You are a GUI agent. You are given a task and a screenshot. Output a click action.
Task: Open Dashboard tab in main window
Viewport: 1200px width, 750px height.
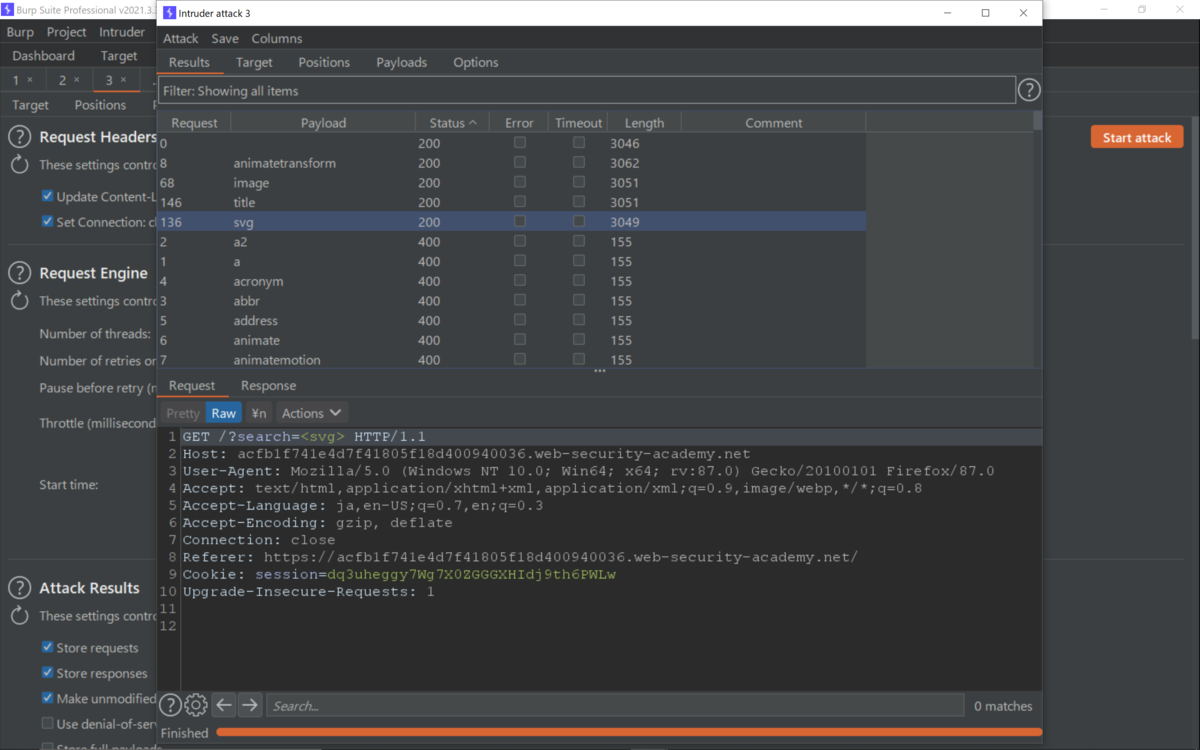43,56
